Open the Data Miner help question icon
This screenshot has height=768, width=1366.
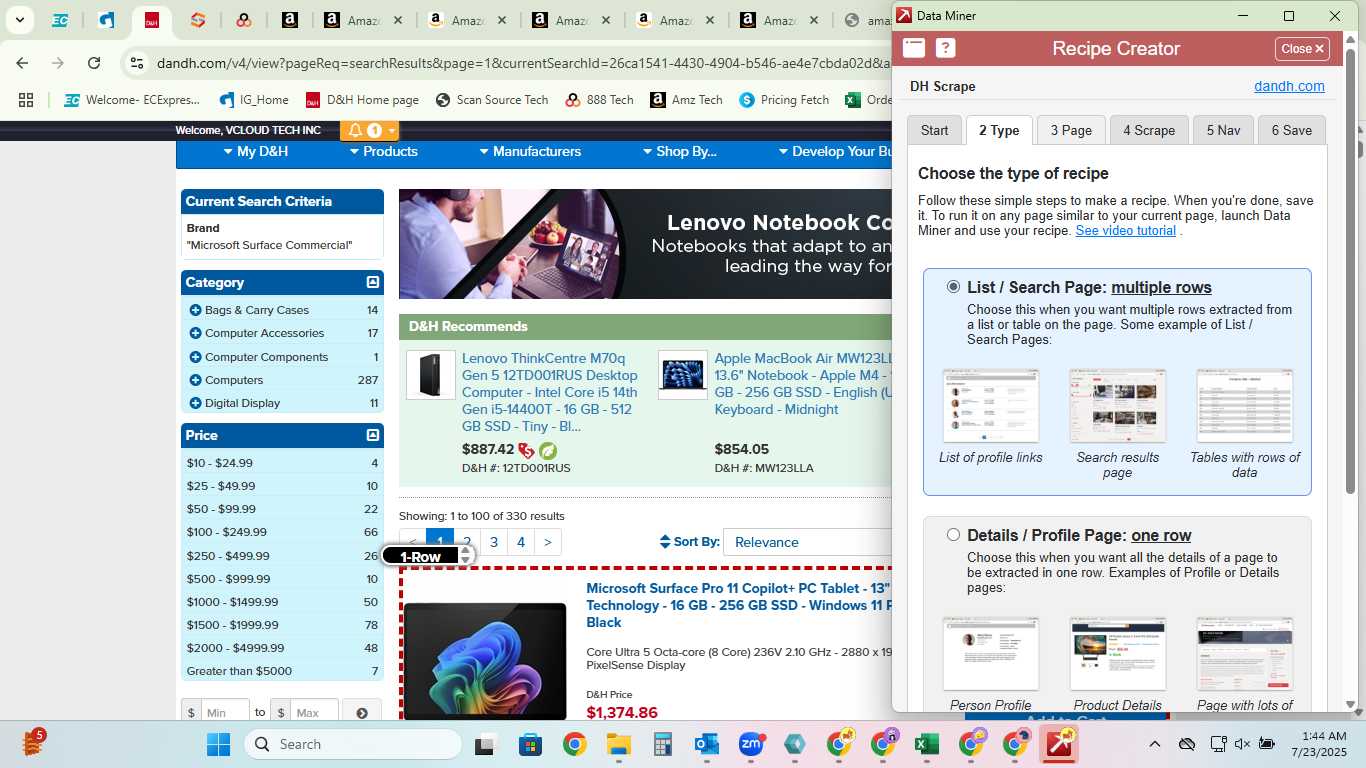pos(946,48)
